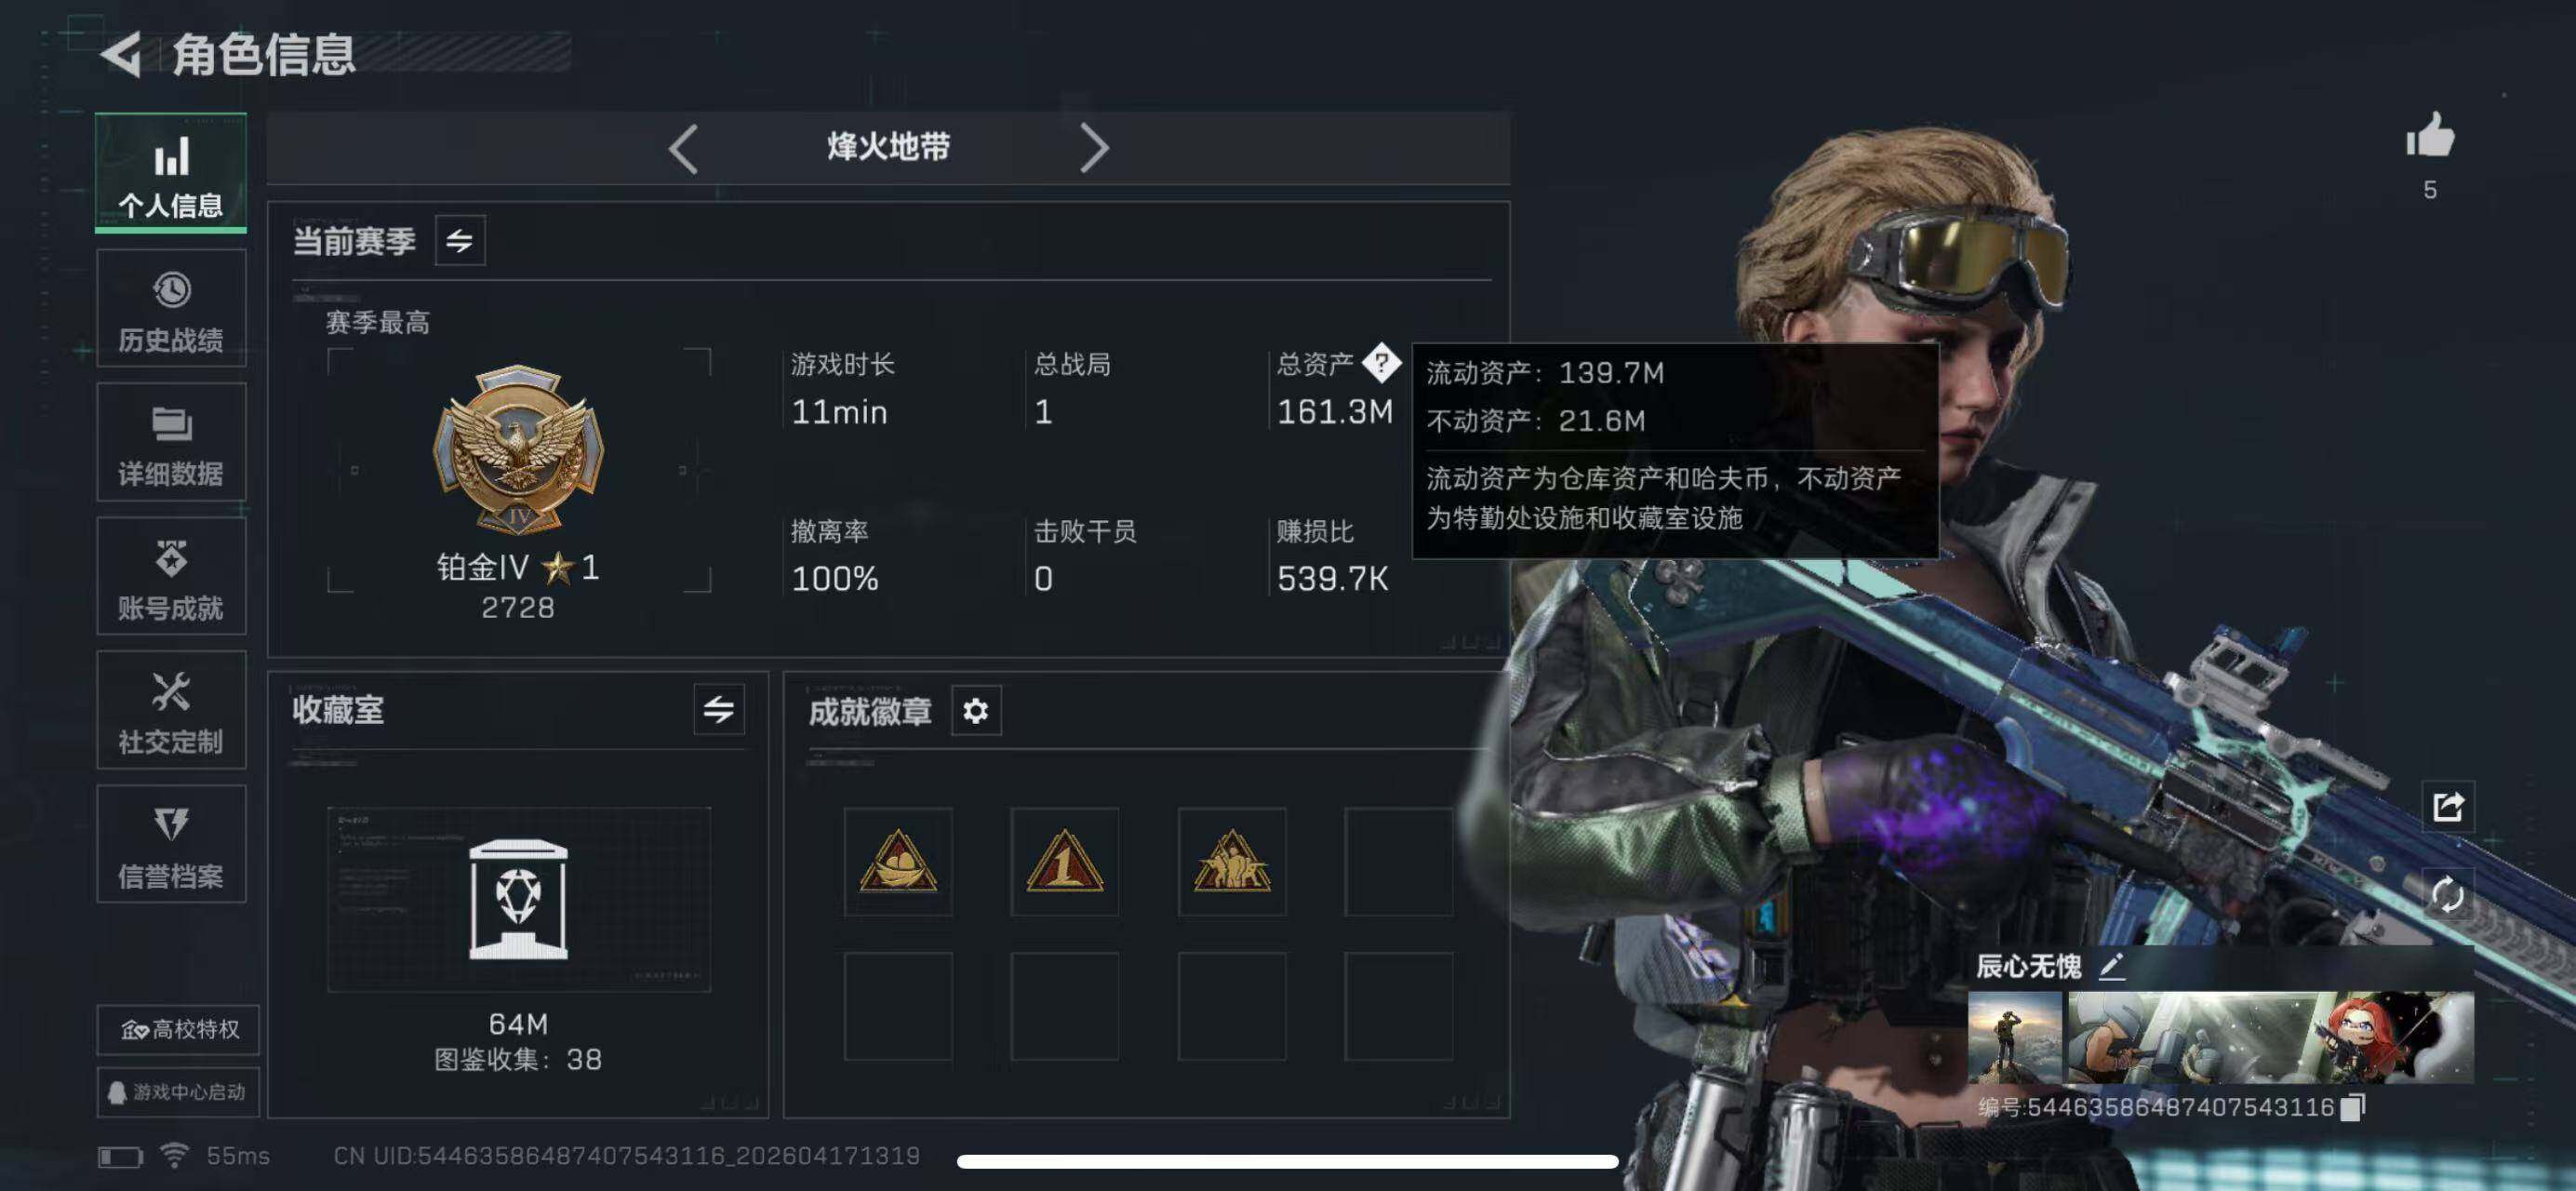Switch the collection room display with the toggle

point(718,710)
